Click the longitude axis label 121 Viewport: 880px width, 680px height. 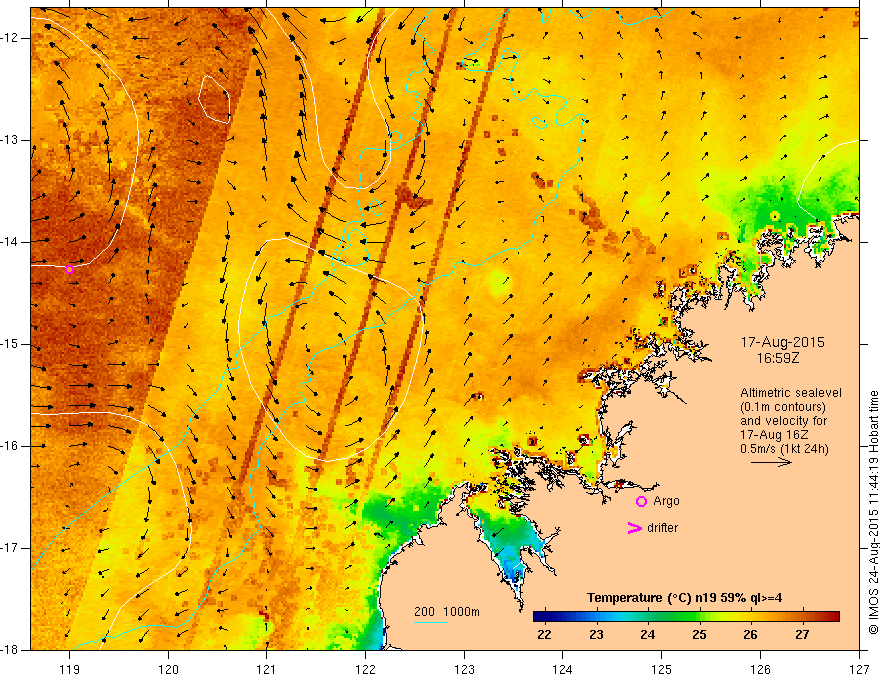[x=267, y=669]
